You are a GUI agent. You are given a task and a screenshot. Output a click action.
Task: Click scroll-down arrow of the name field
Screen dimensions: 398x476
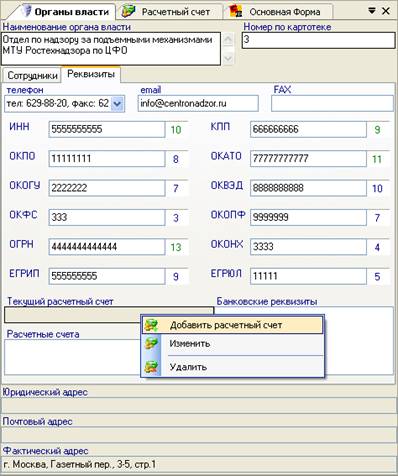tap(228, 58)
